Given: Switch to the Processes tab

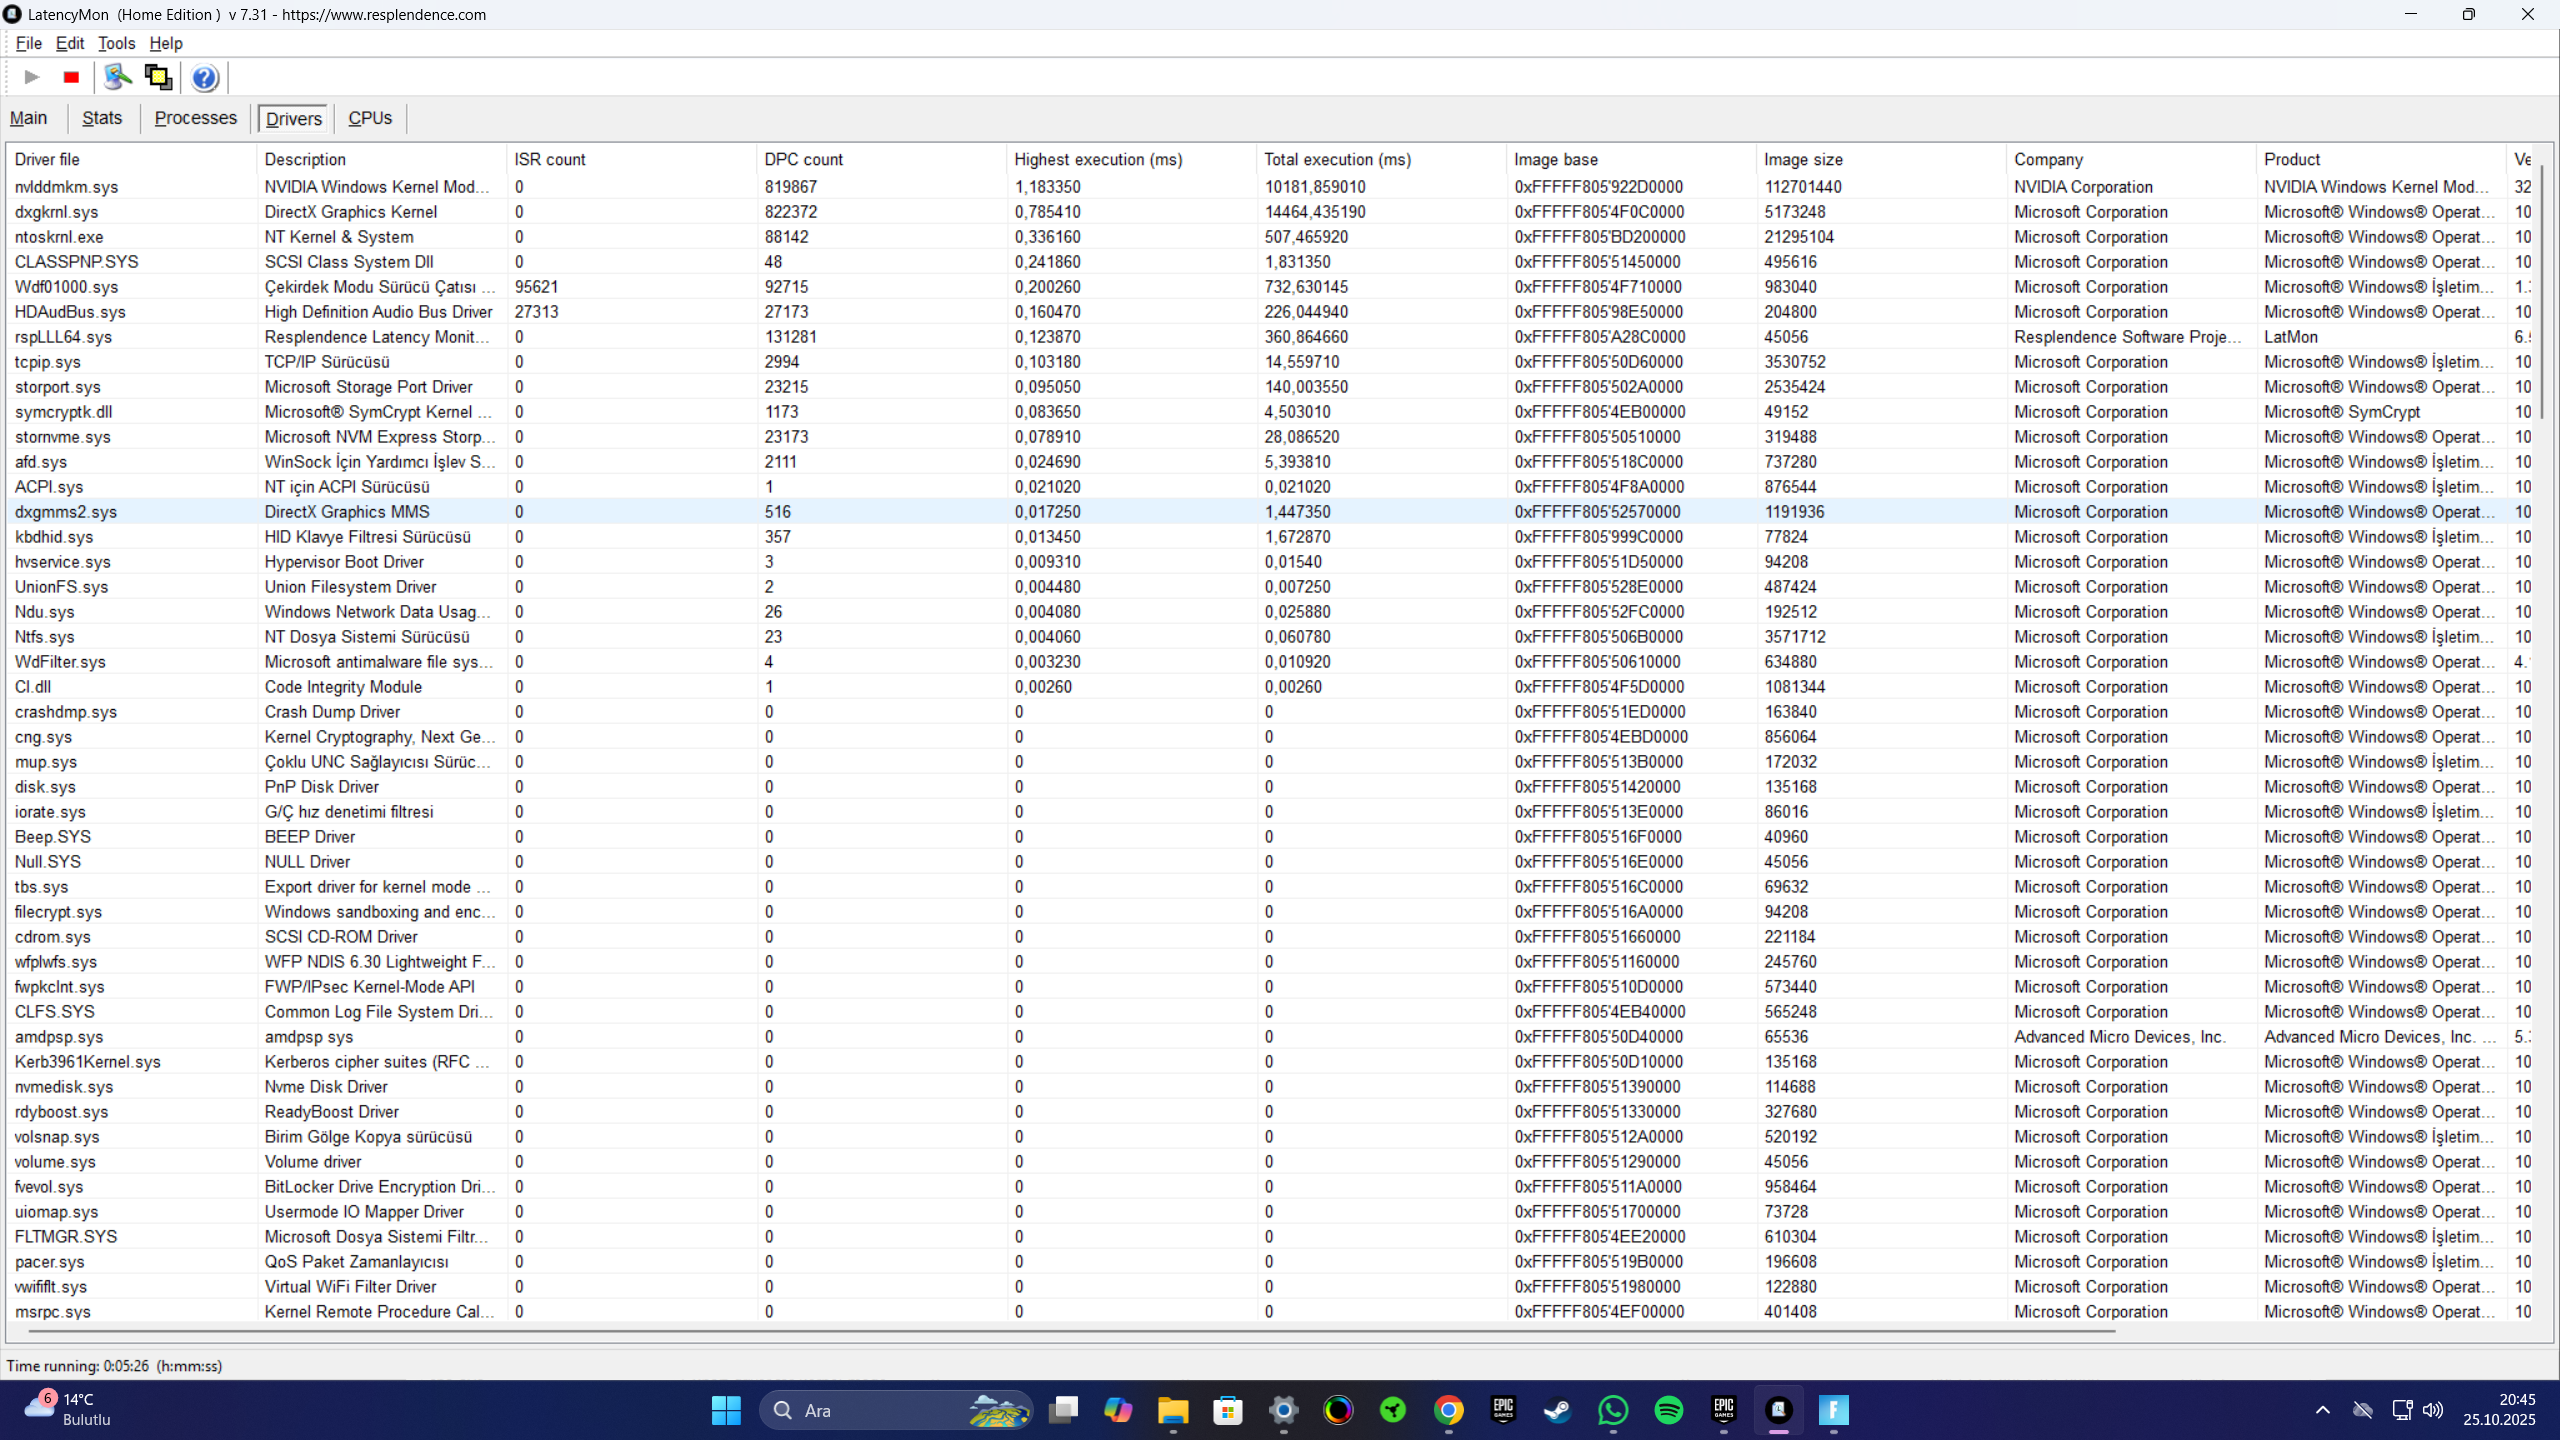Looking at the screenshot, I should coord(196,118).
